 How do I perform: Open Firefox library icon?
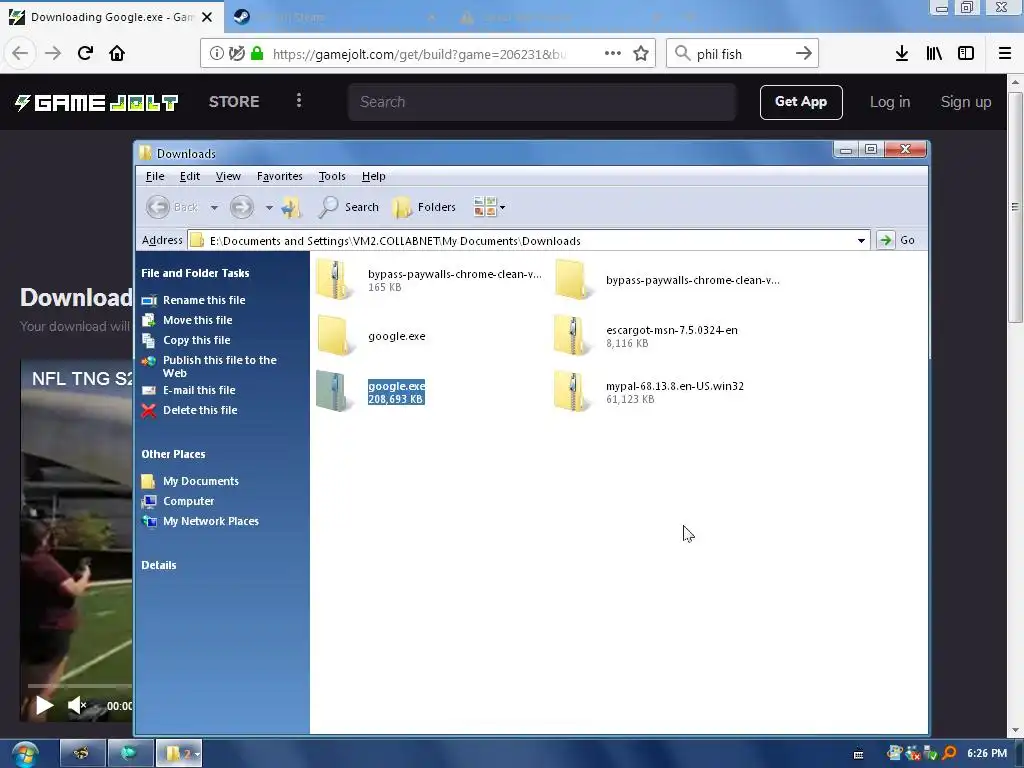(x=934, y=54)
